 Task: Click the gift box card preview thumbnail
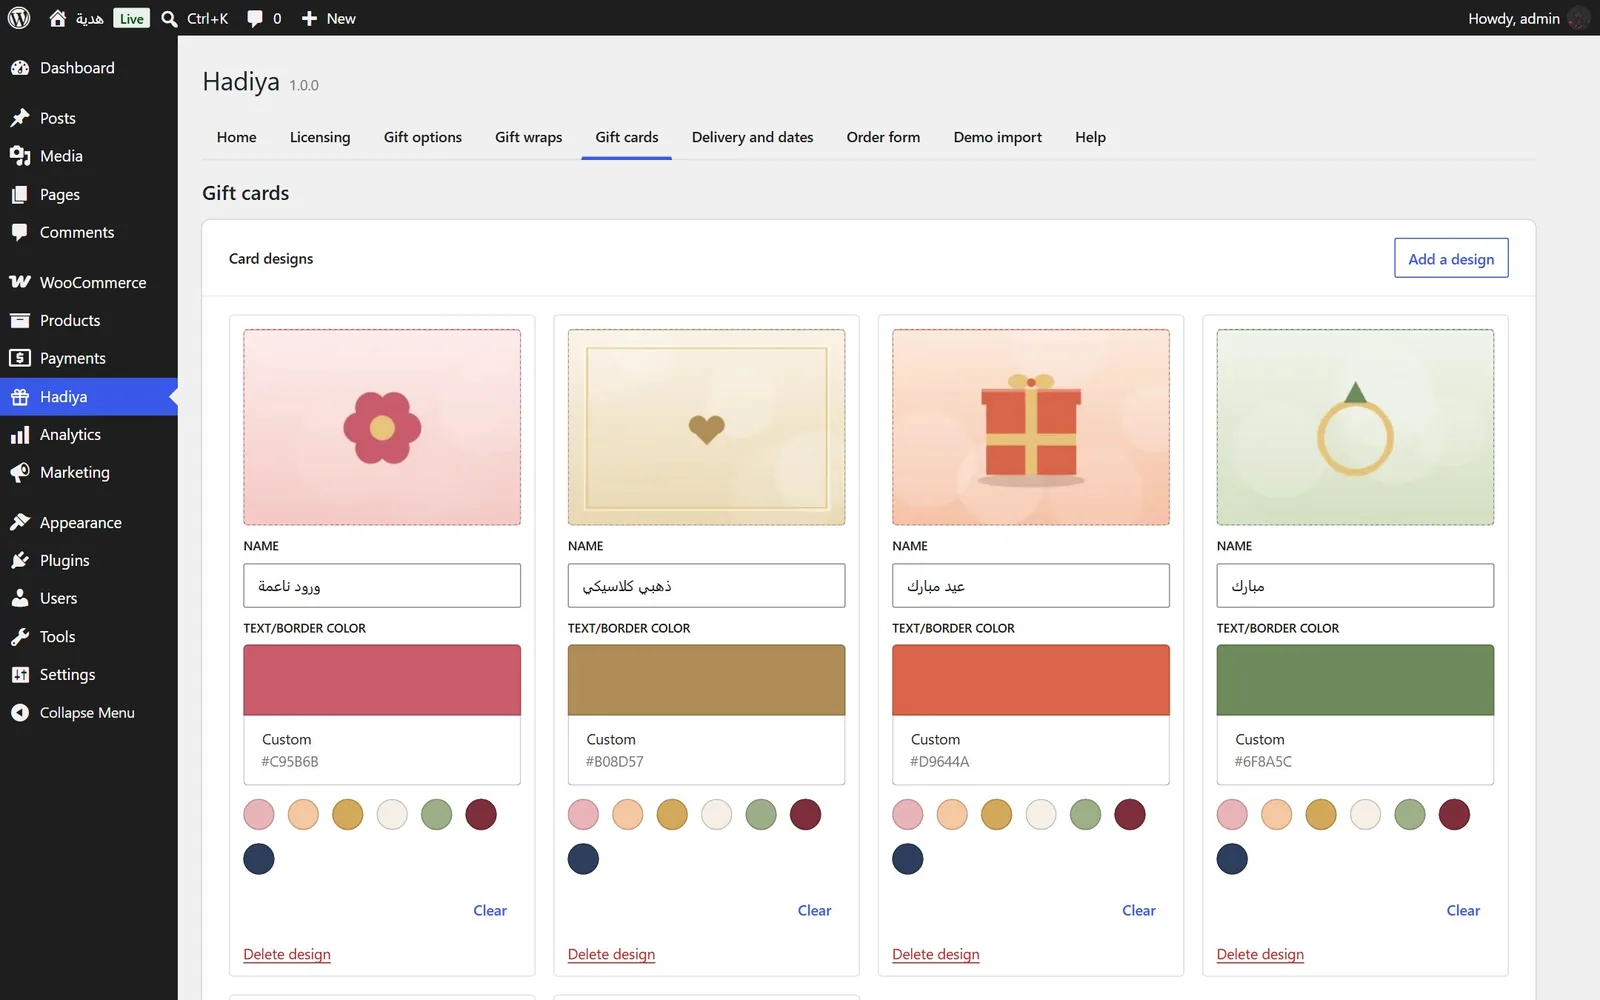[1031, 427]
